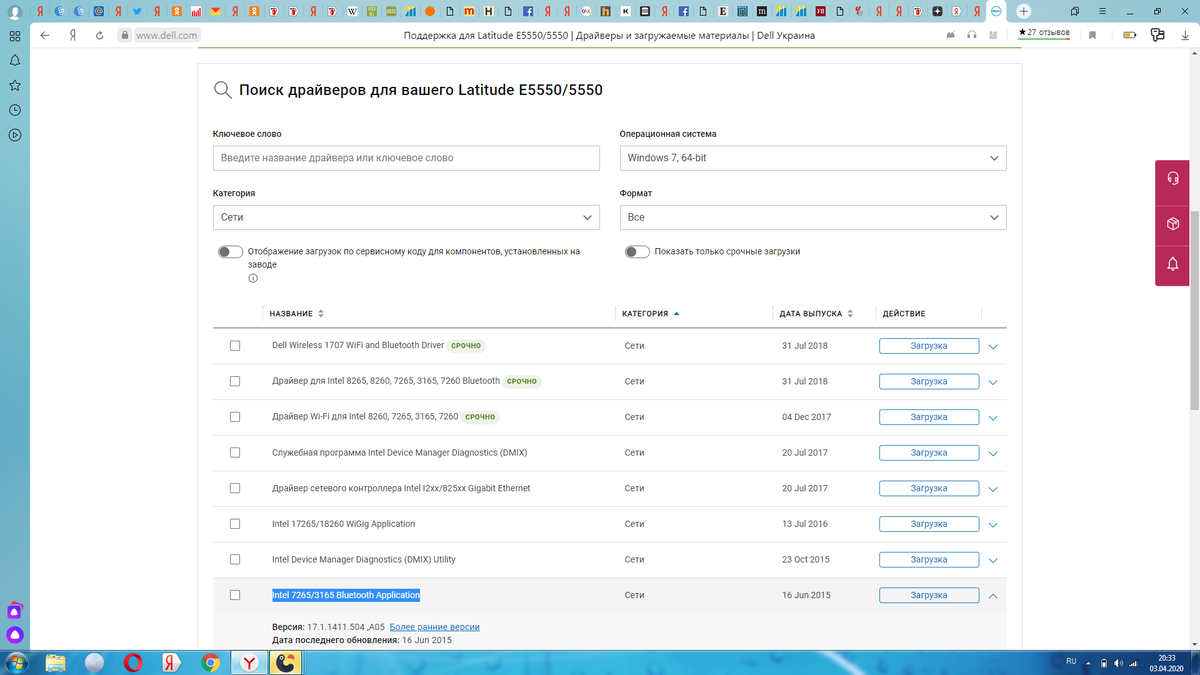
Task: Toggle show only urgent downloads switch
Action: [x=637, y=252]
